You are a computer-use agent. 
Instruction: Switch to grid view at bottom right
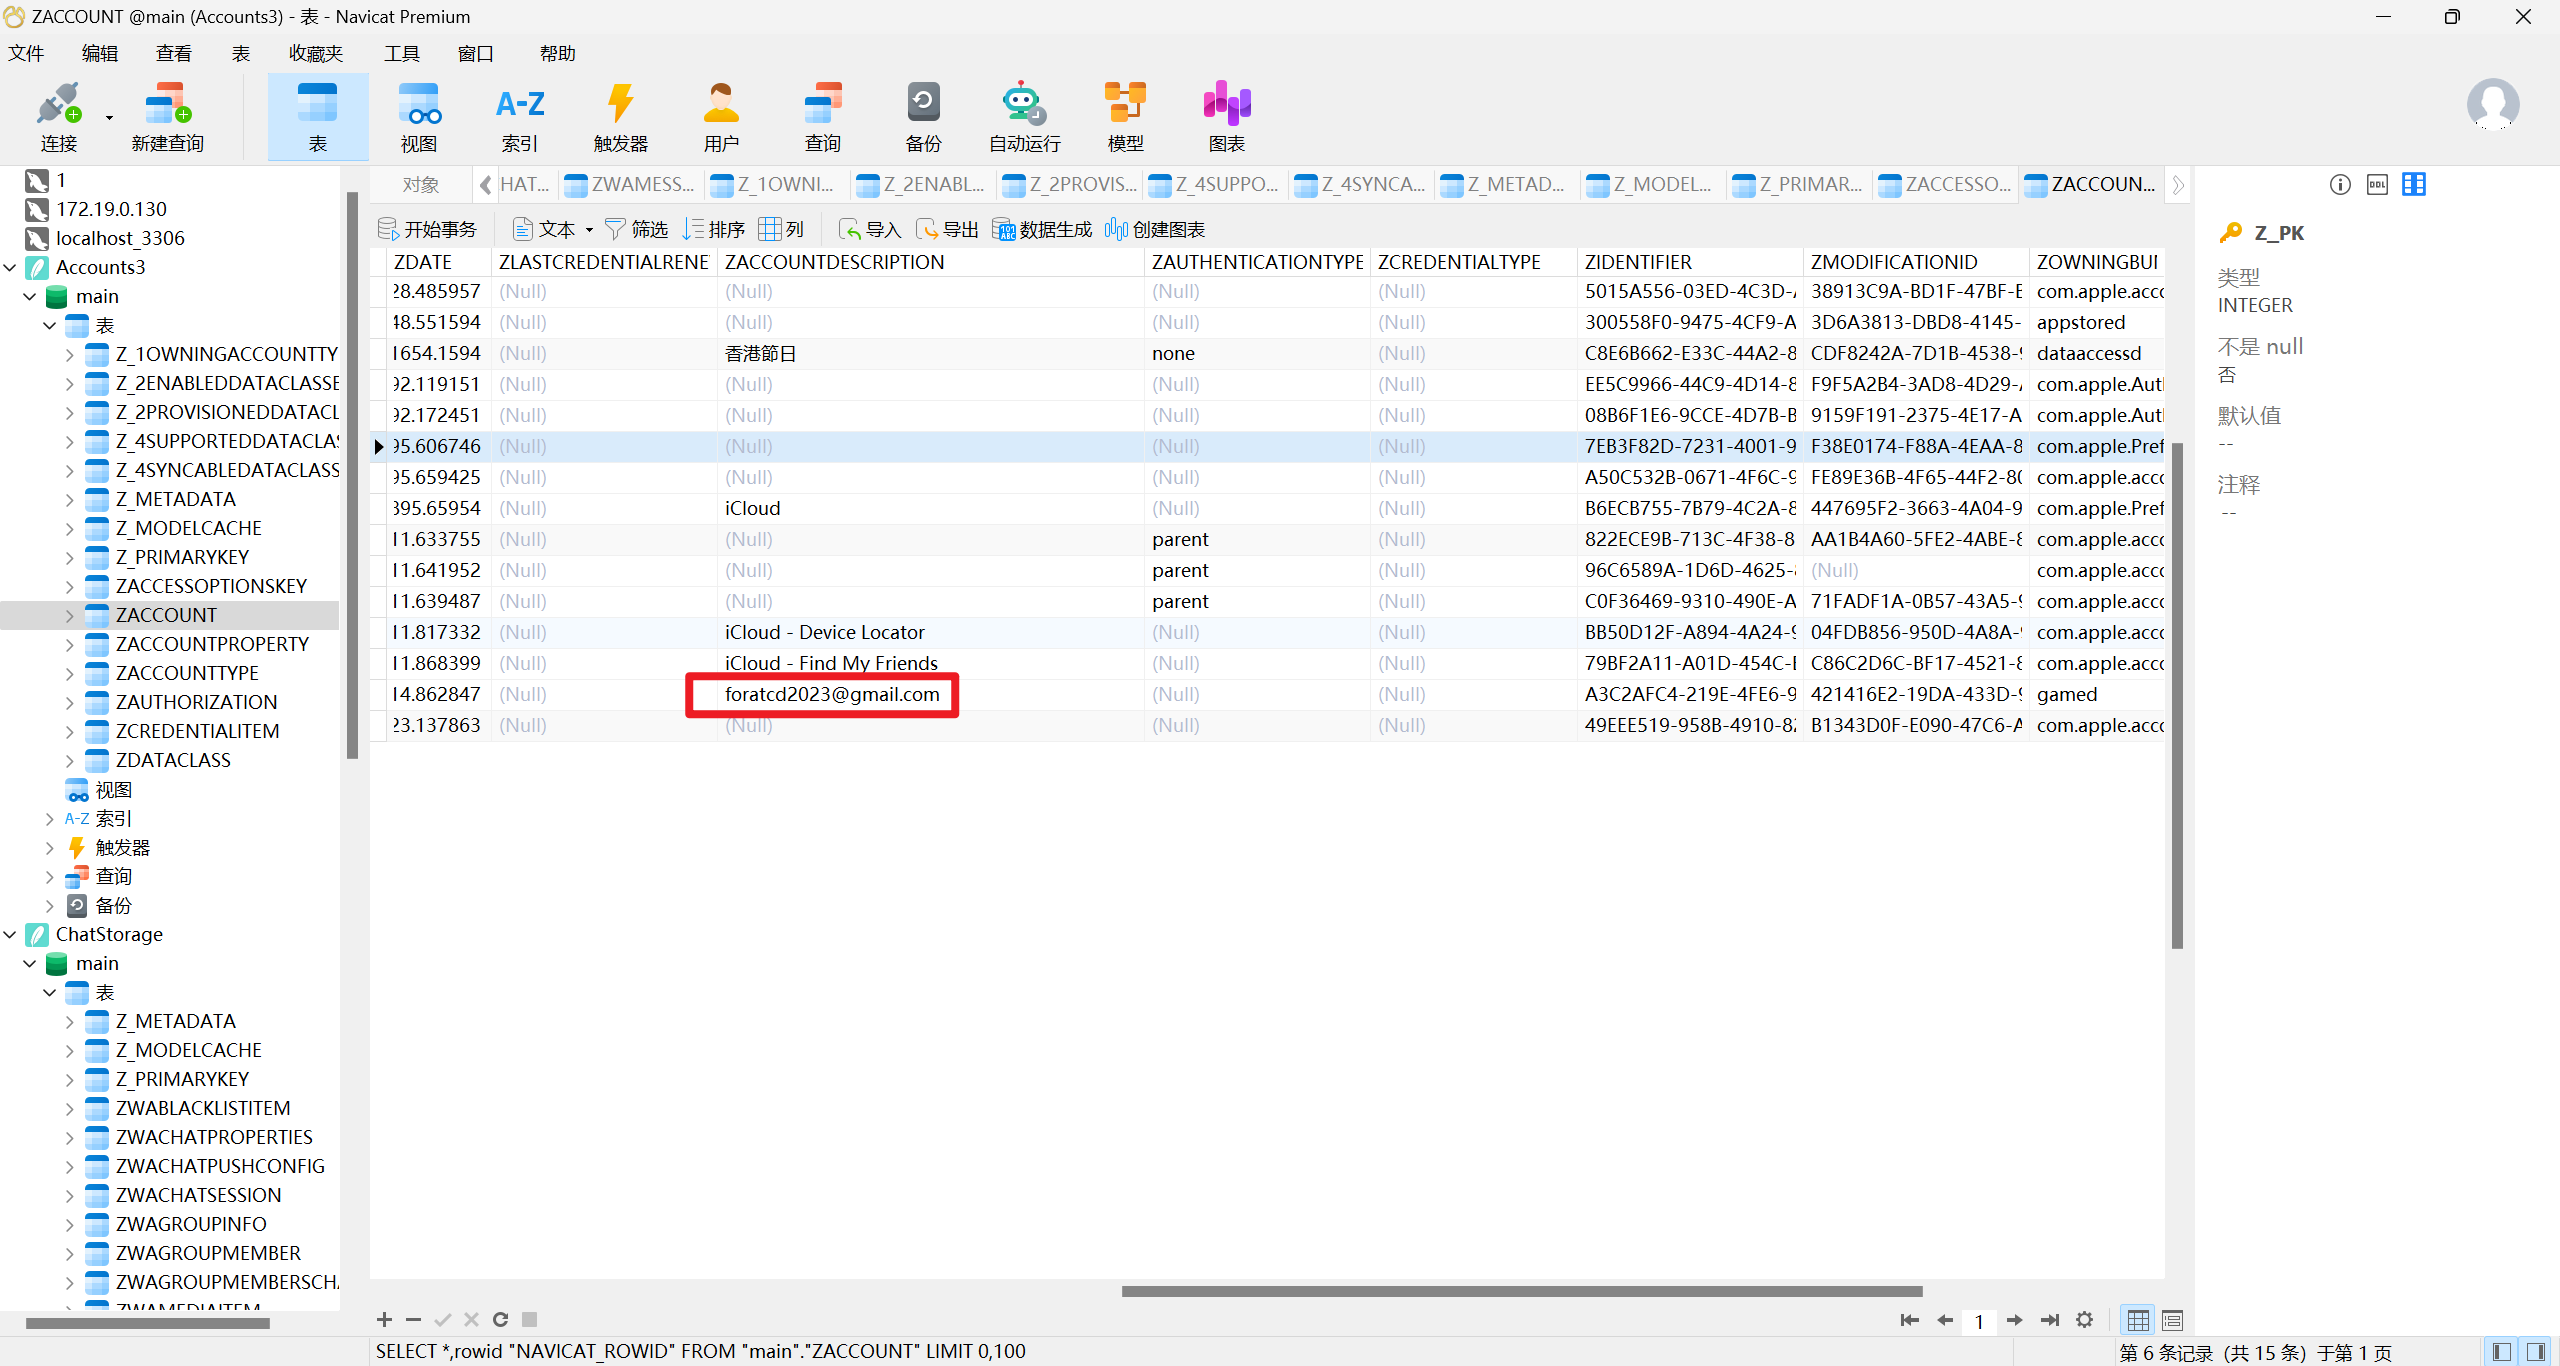[2137, 1320]
